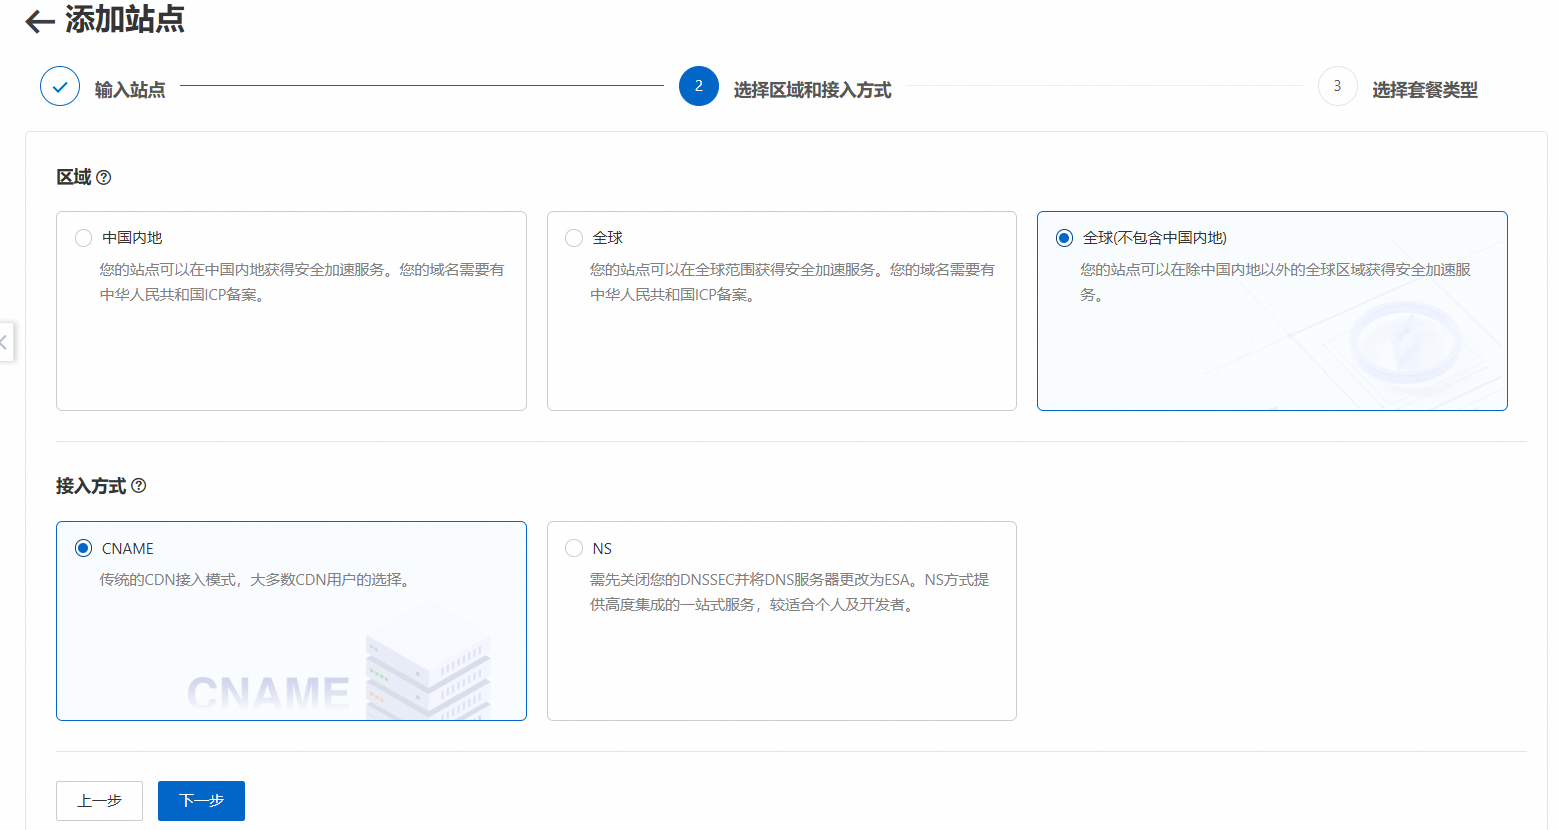Select the 全球(不包含中国内地) radio button

point(1064,238)
